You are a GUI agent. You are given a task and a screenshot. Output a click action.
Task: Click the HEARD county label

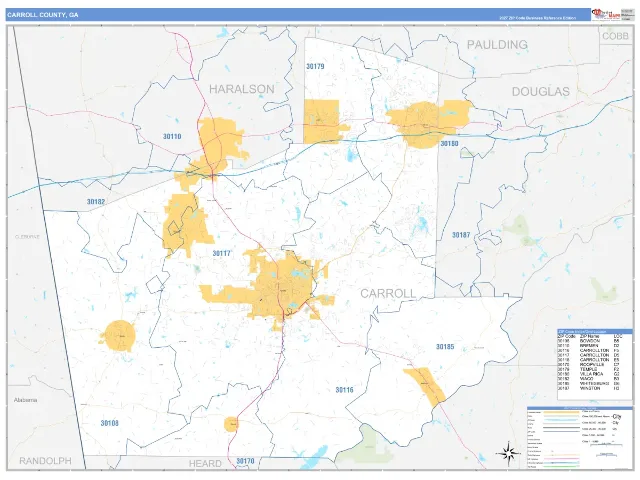coord(205,464)
